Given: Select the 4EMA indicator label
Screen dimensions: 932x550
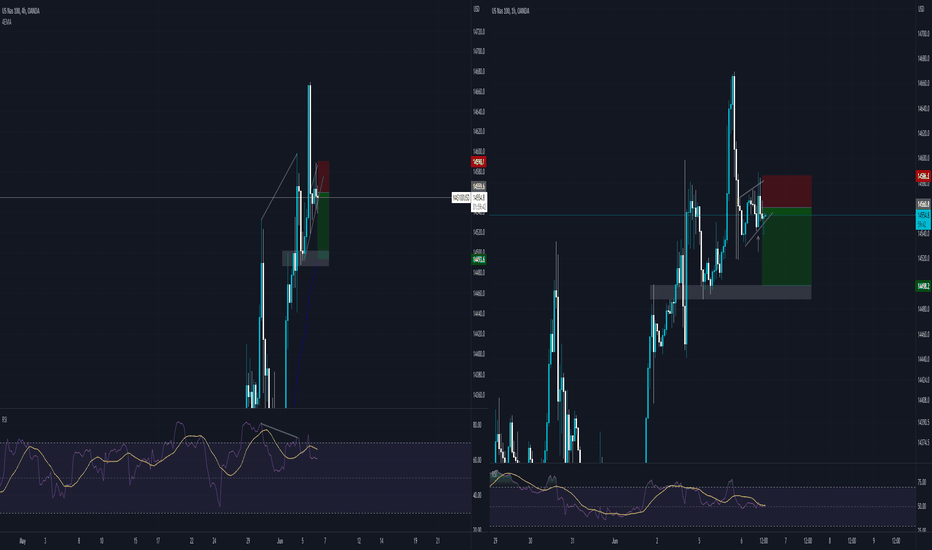Looking at the screenshot, I should [7, 22].
